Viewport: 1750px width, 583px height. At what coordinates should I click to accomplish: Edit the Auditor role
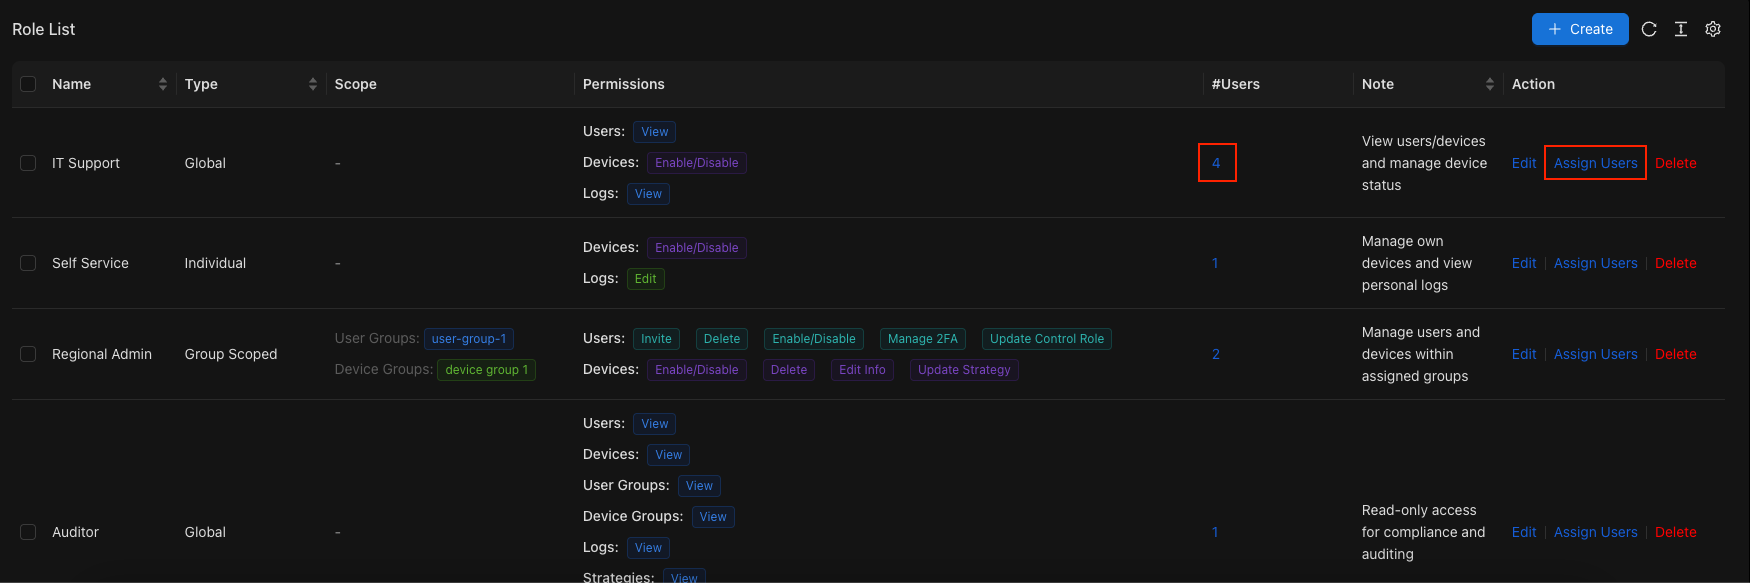coord(1524,532)
